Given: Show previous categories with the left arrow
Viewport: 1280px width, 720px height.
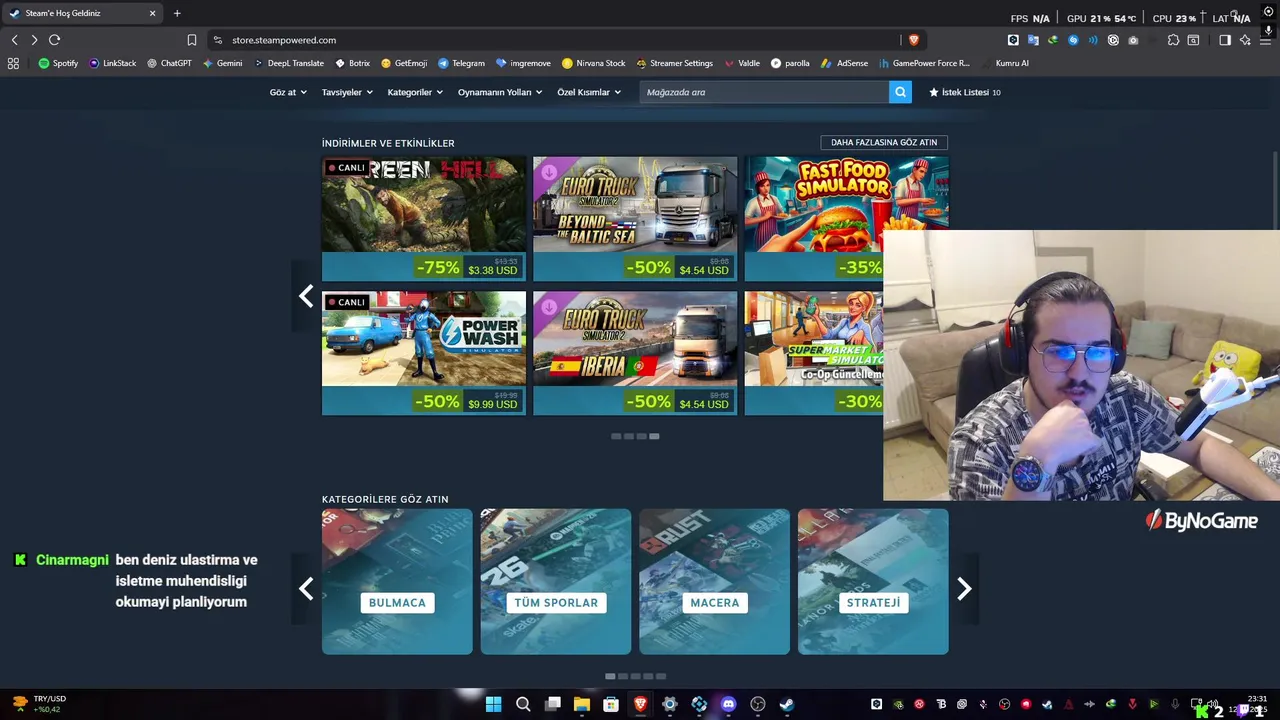Looking at the screenshot, I should click(306, 589).
